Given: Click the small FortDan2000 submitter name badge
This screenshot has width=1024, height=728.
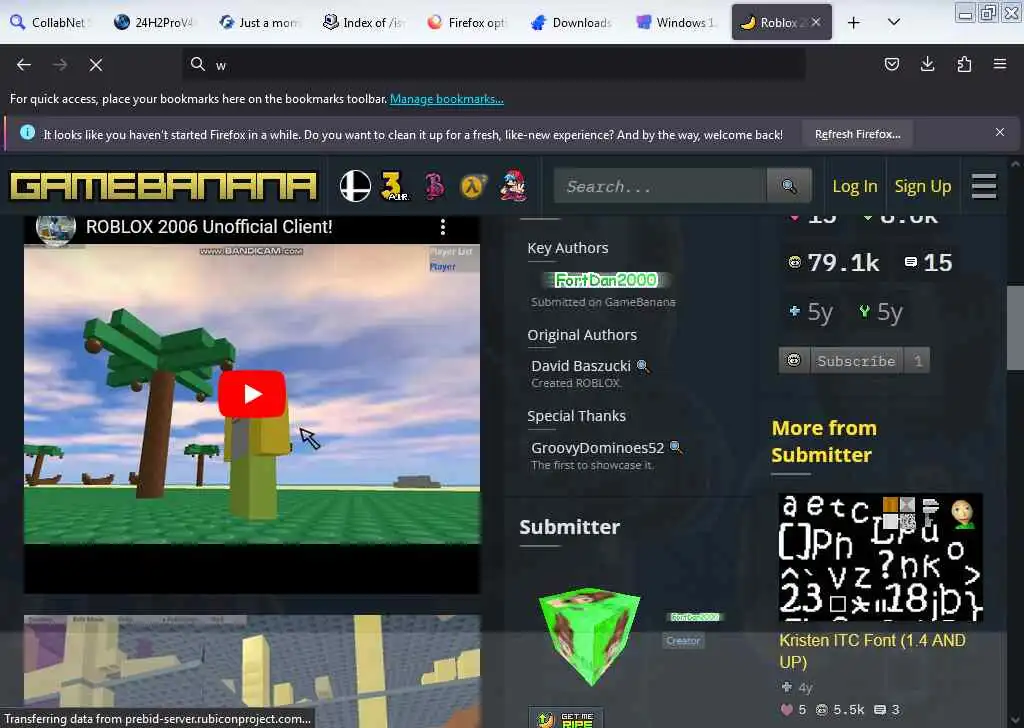Looking at the screenshot, I should pyautogui.click(x=695, y=617).
